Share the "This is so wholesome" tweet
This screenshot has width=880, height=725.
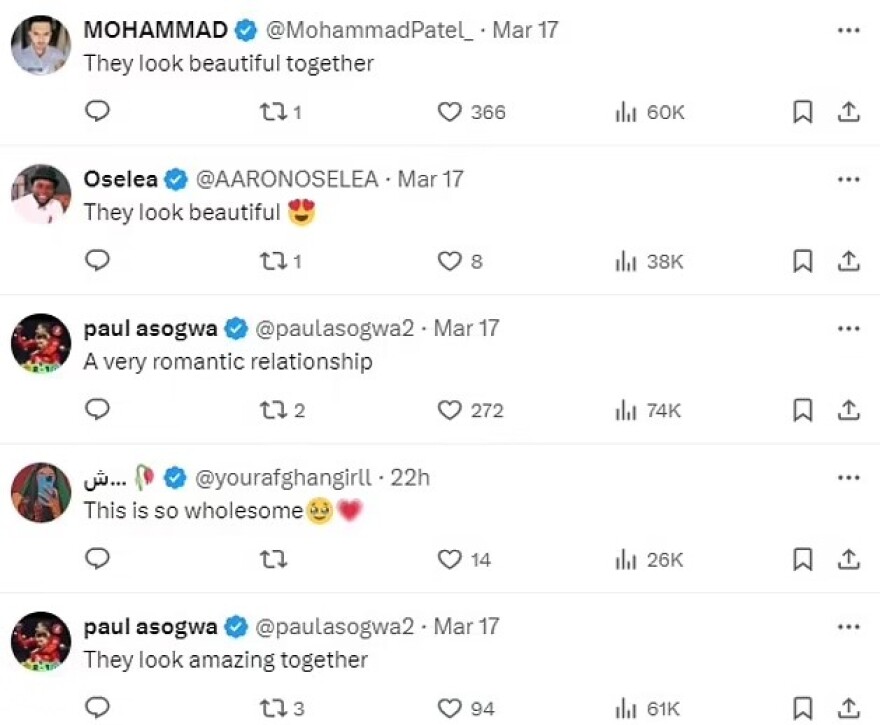[848, 559]
